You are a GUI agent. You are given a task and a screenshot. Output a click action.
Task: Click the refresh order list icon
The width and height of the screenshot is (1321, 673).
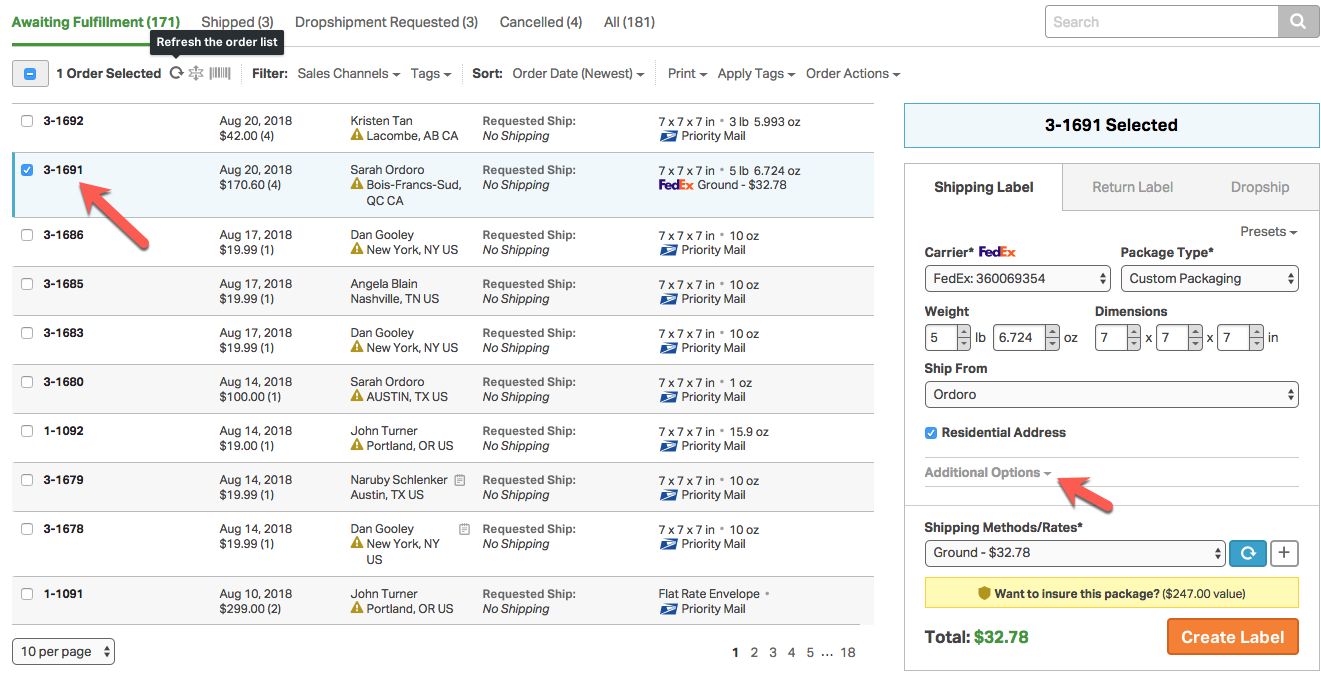(x=176, y=73)
